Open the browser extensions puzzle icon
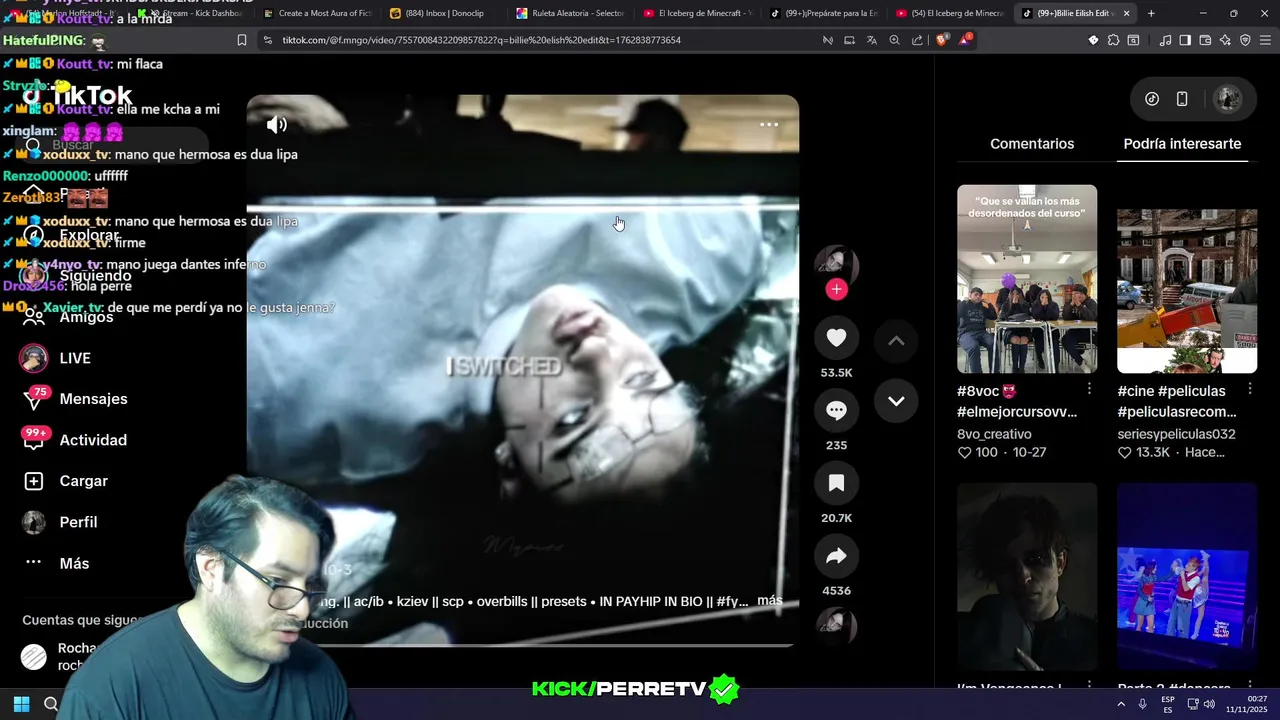The height and width of the screenshot is (720, 1280). coord(1113,40)
